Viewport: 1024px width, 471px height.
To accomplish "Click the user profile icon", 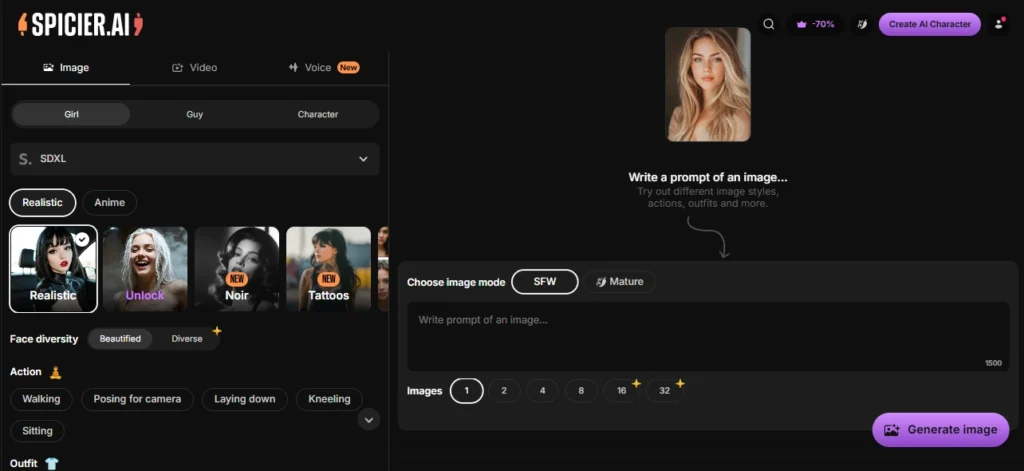I will (x=998, y=24).
